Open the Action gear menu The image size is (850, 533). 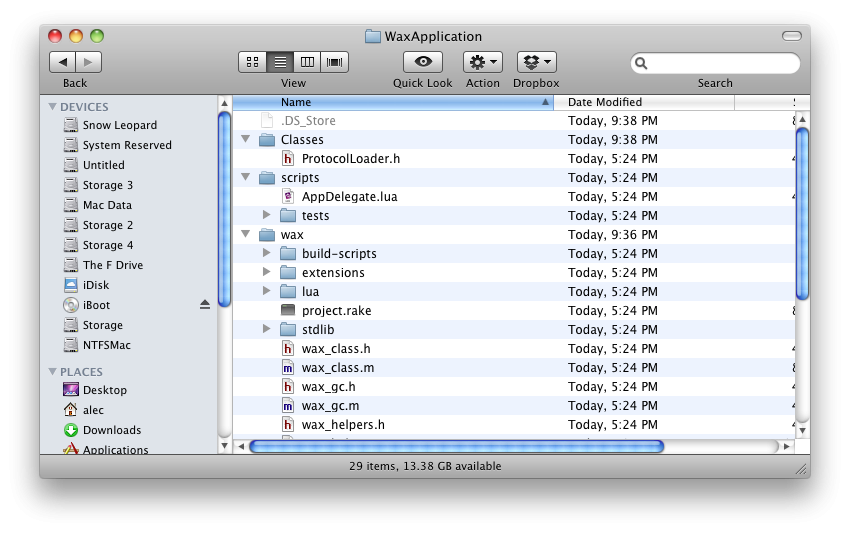[x=482, y=62]
